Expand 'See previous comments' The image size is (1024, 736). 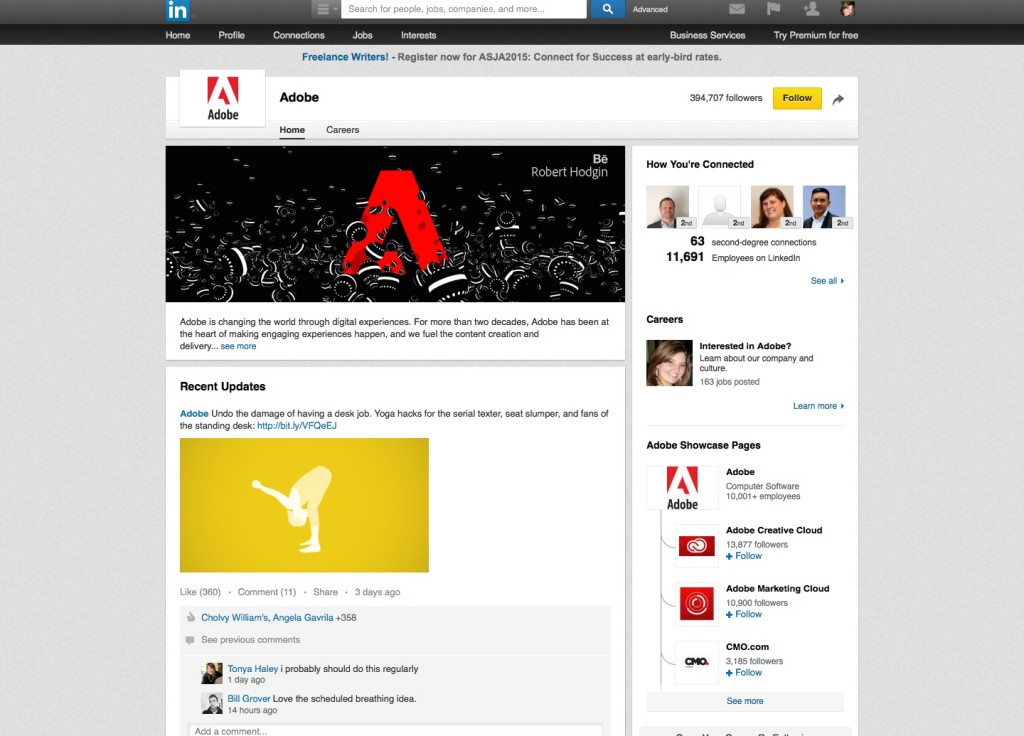click(250, 640)
